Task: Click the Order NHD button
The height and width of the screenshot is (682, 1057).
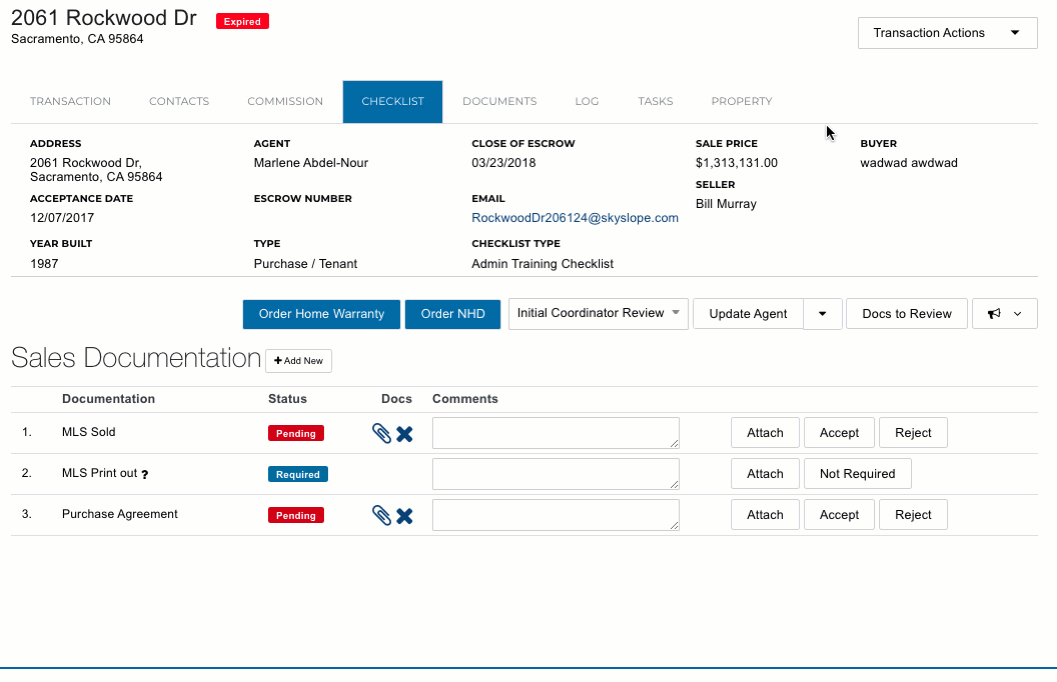Action: 453,314
